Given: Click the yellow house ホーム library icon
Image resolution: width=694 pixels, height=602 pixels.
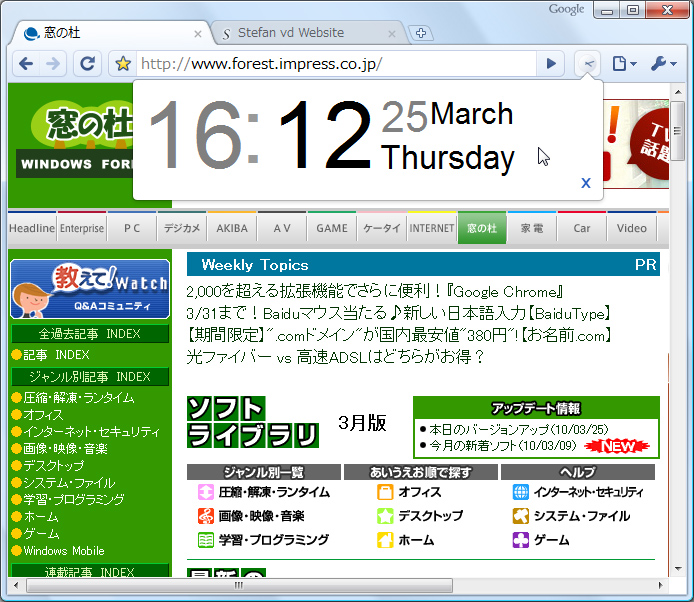Looking at the screenshot, I should pos(385,540).
